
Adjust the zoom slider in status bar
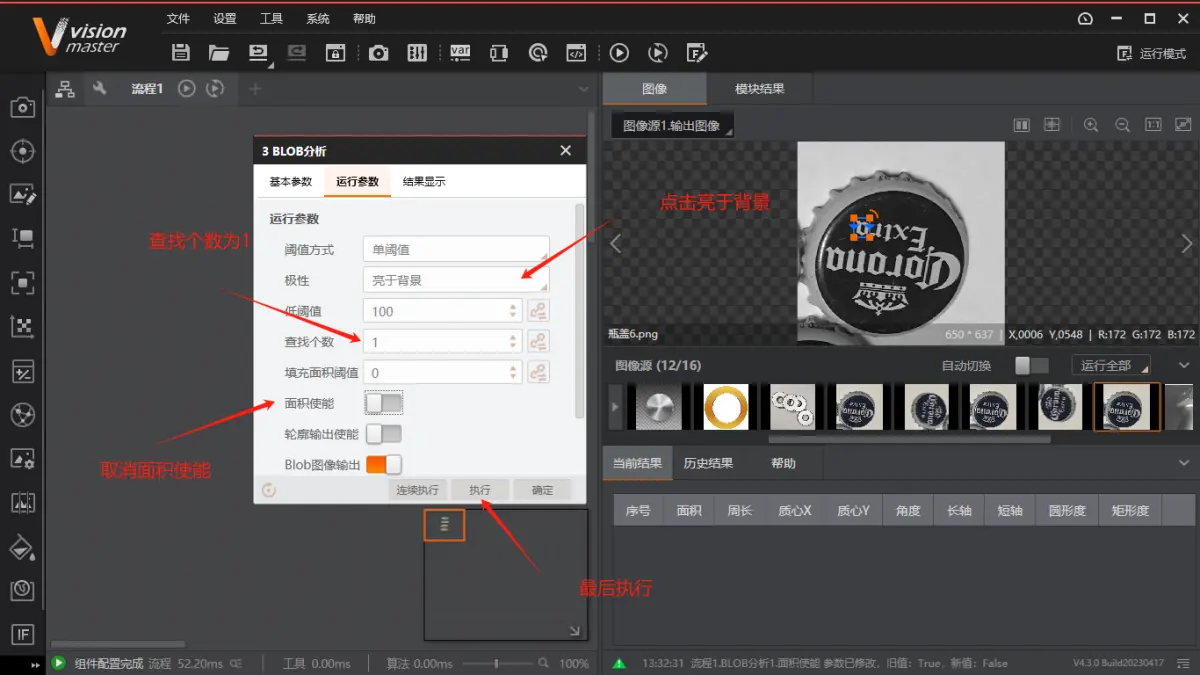coord(496,663)
